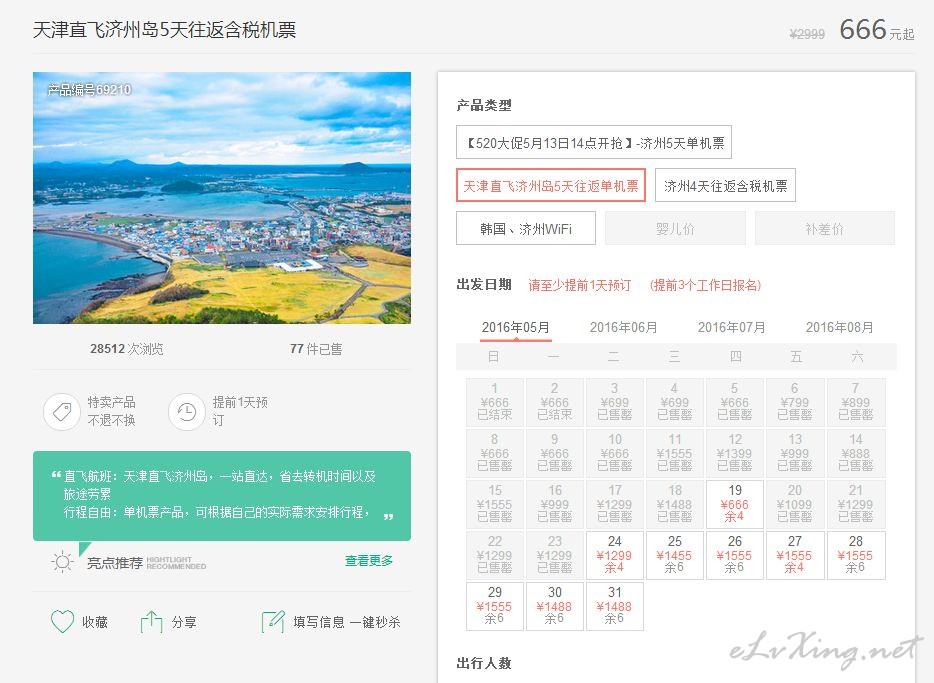Screen dimensions: 934x683
Task: Click 请至少提前1天预订 notice text
Action: coord(580,285)
